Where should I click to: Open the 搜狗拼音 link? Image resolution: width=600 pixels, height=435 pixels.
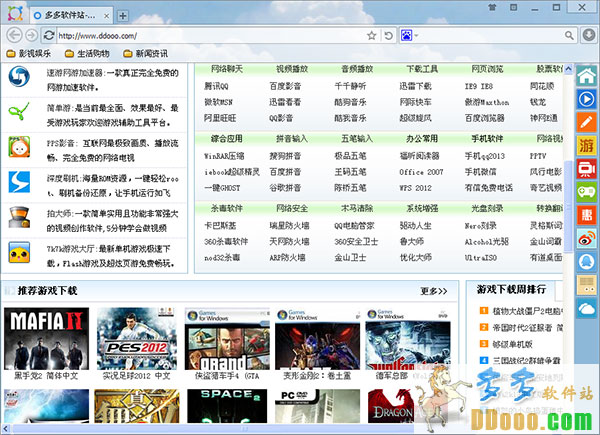click(x=285, y=156)
